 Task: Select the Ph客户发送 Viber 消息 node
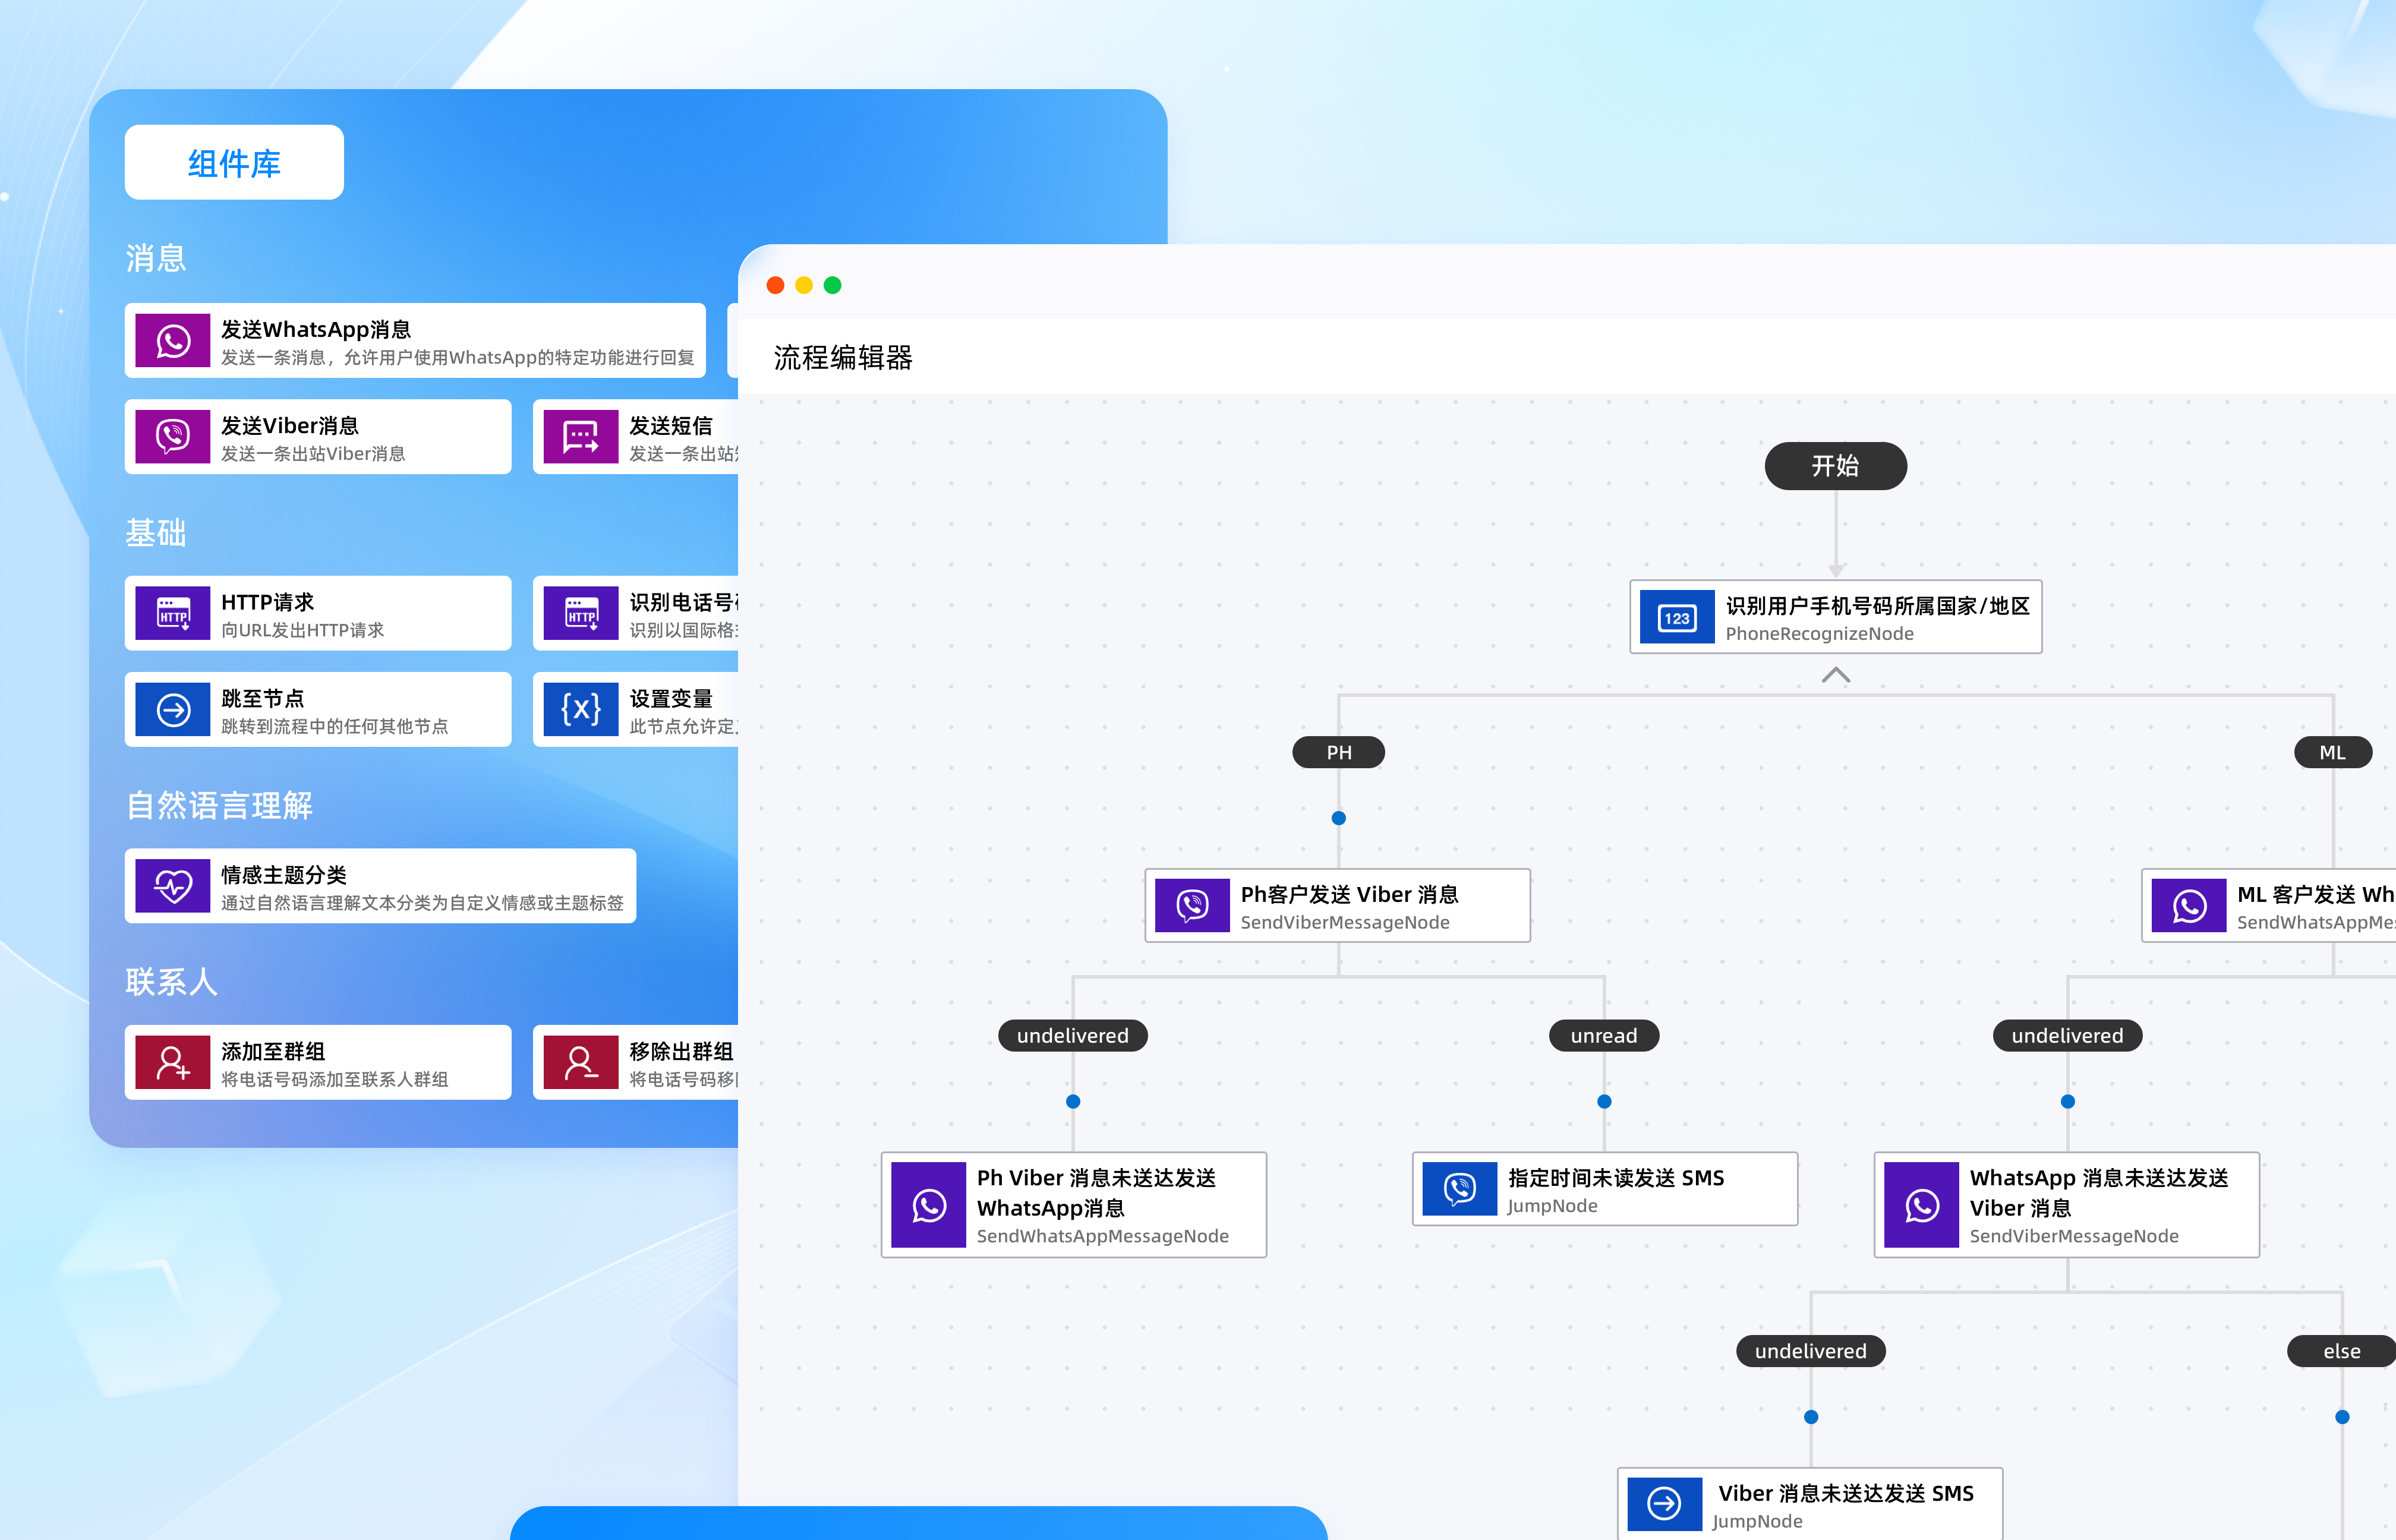tap(1337, 906)
